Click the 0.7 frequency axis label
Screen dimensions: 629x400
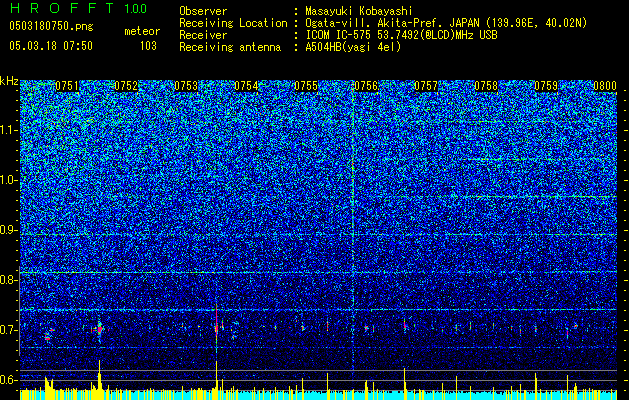click(x=9, y=330)
